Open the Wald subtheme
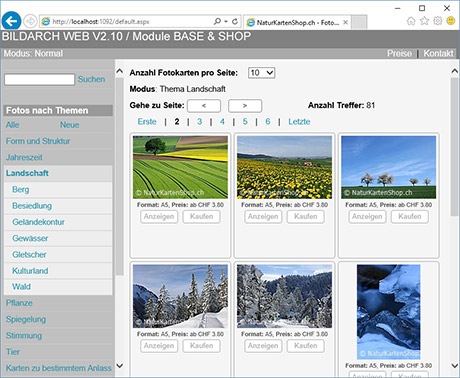460x378 pixels. 21,287
